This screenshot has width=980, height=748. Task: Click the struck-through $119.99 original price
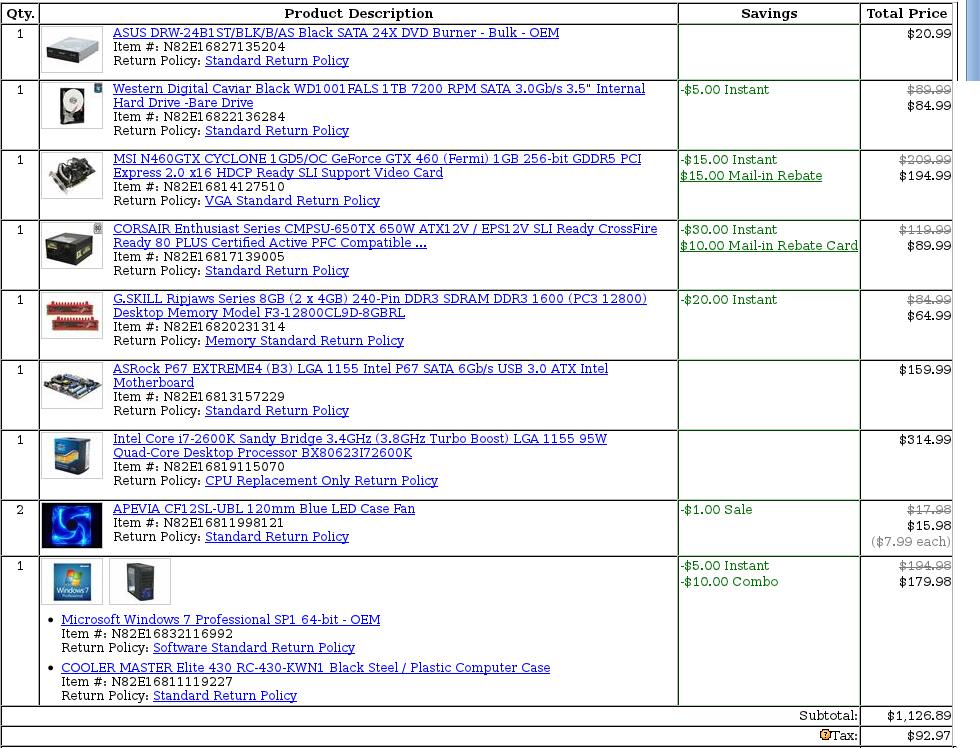[x=925, y=230]
